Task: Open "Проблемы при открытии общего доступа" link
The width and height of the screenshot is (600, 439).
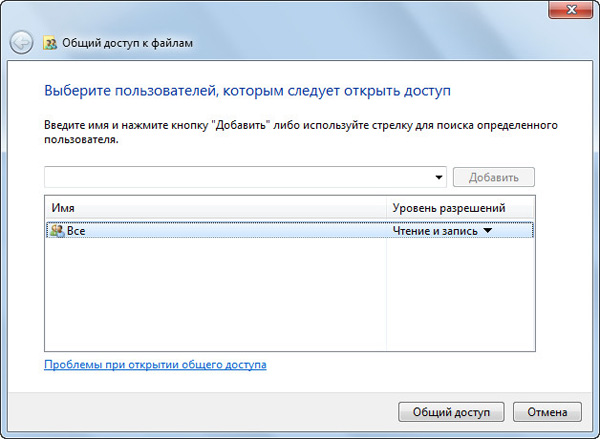Action: pos(155,365)
